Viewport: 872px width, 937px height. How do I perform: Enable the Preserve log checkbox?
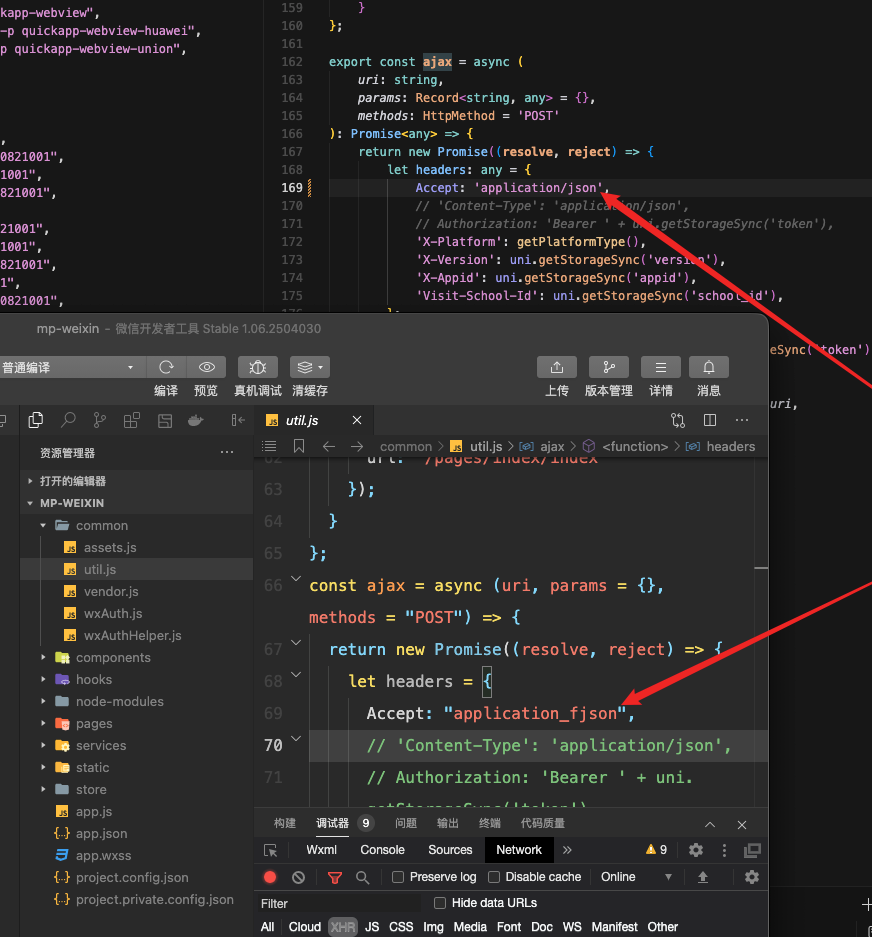[x=398, y=877]
